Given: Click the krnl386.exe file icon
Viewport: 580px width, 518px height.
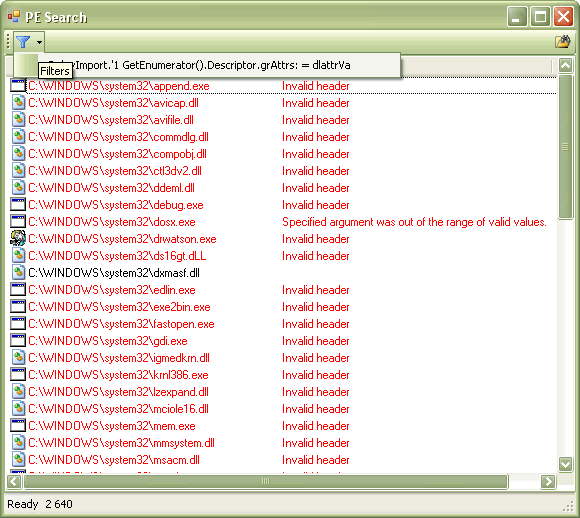Looking at the screenshot, I should coord(18,375).
